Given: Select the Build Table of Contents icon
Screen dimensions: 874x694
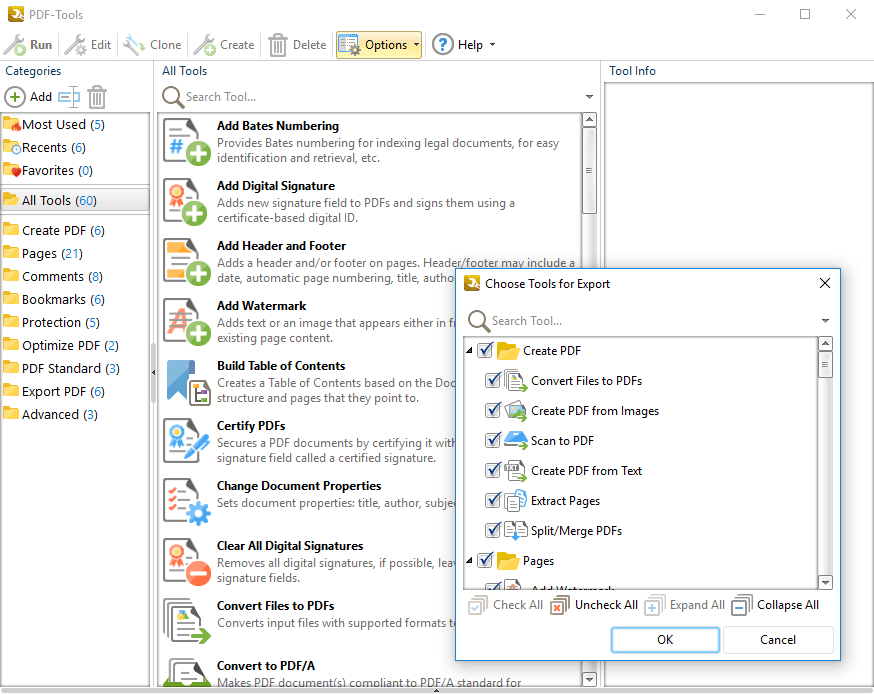Looking at the screenshot, I should pyautogui.click(x=187, y=382).
